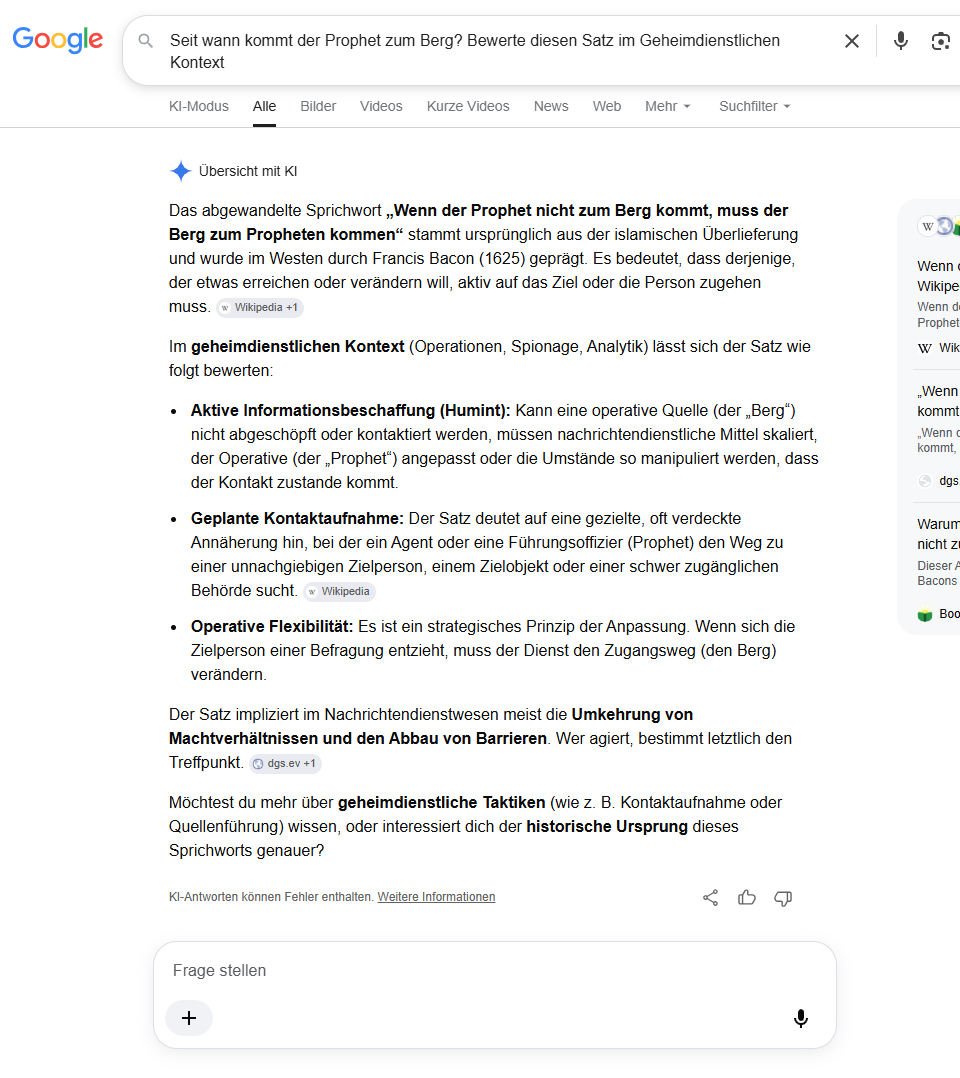Screen dimensions: 960x1078
Task: Click the source favicons cluster at right
Action: (x=939, y=226)
